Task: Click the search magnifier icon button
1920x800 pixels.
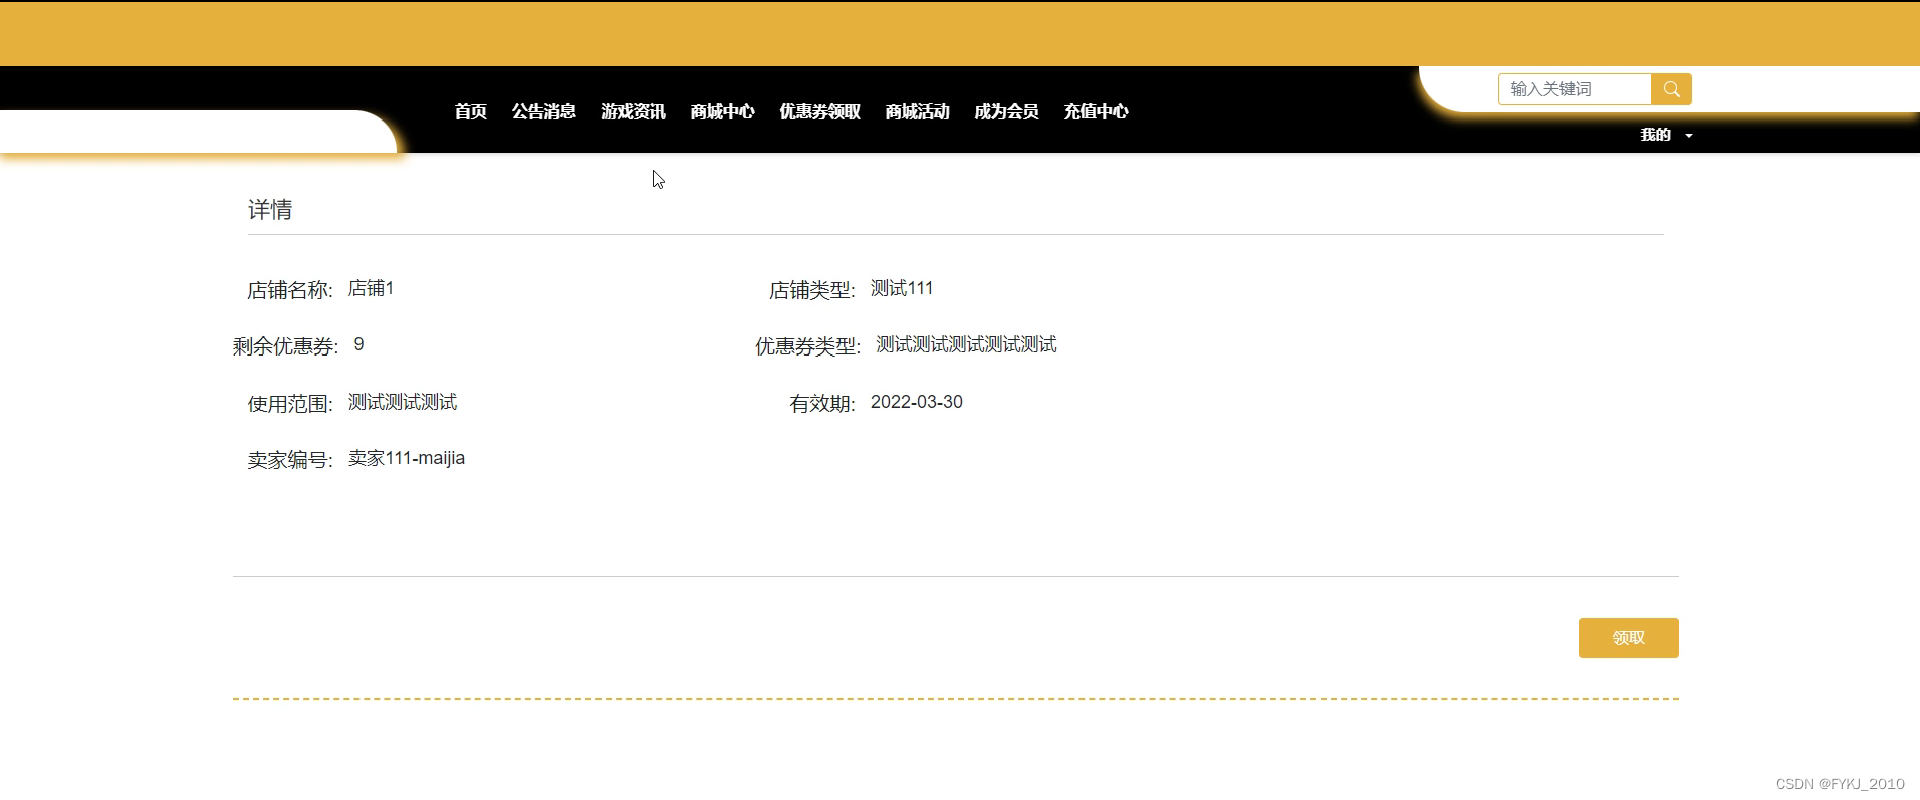Action: [1671, 89]
